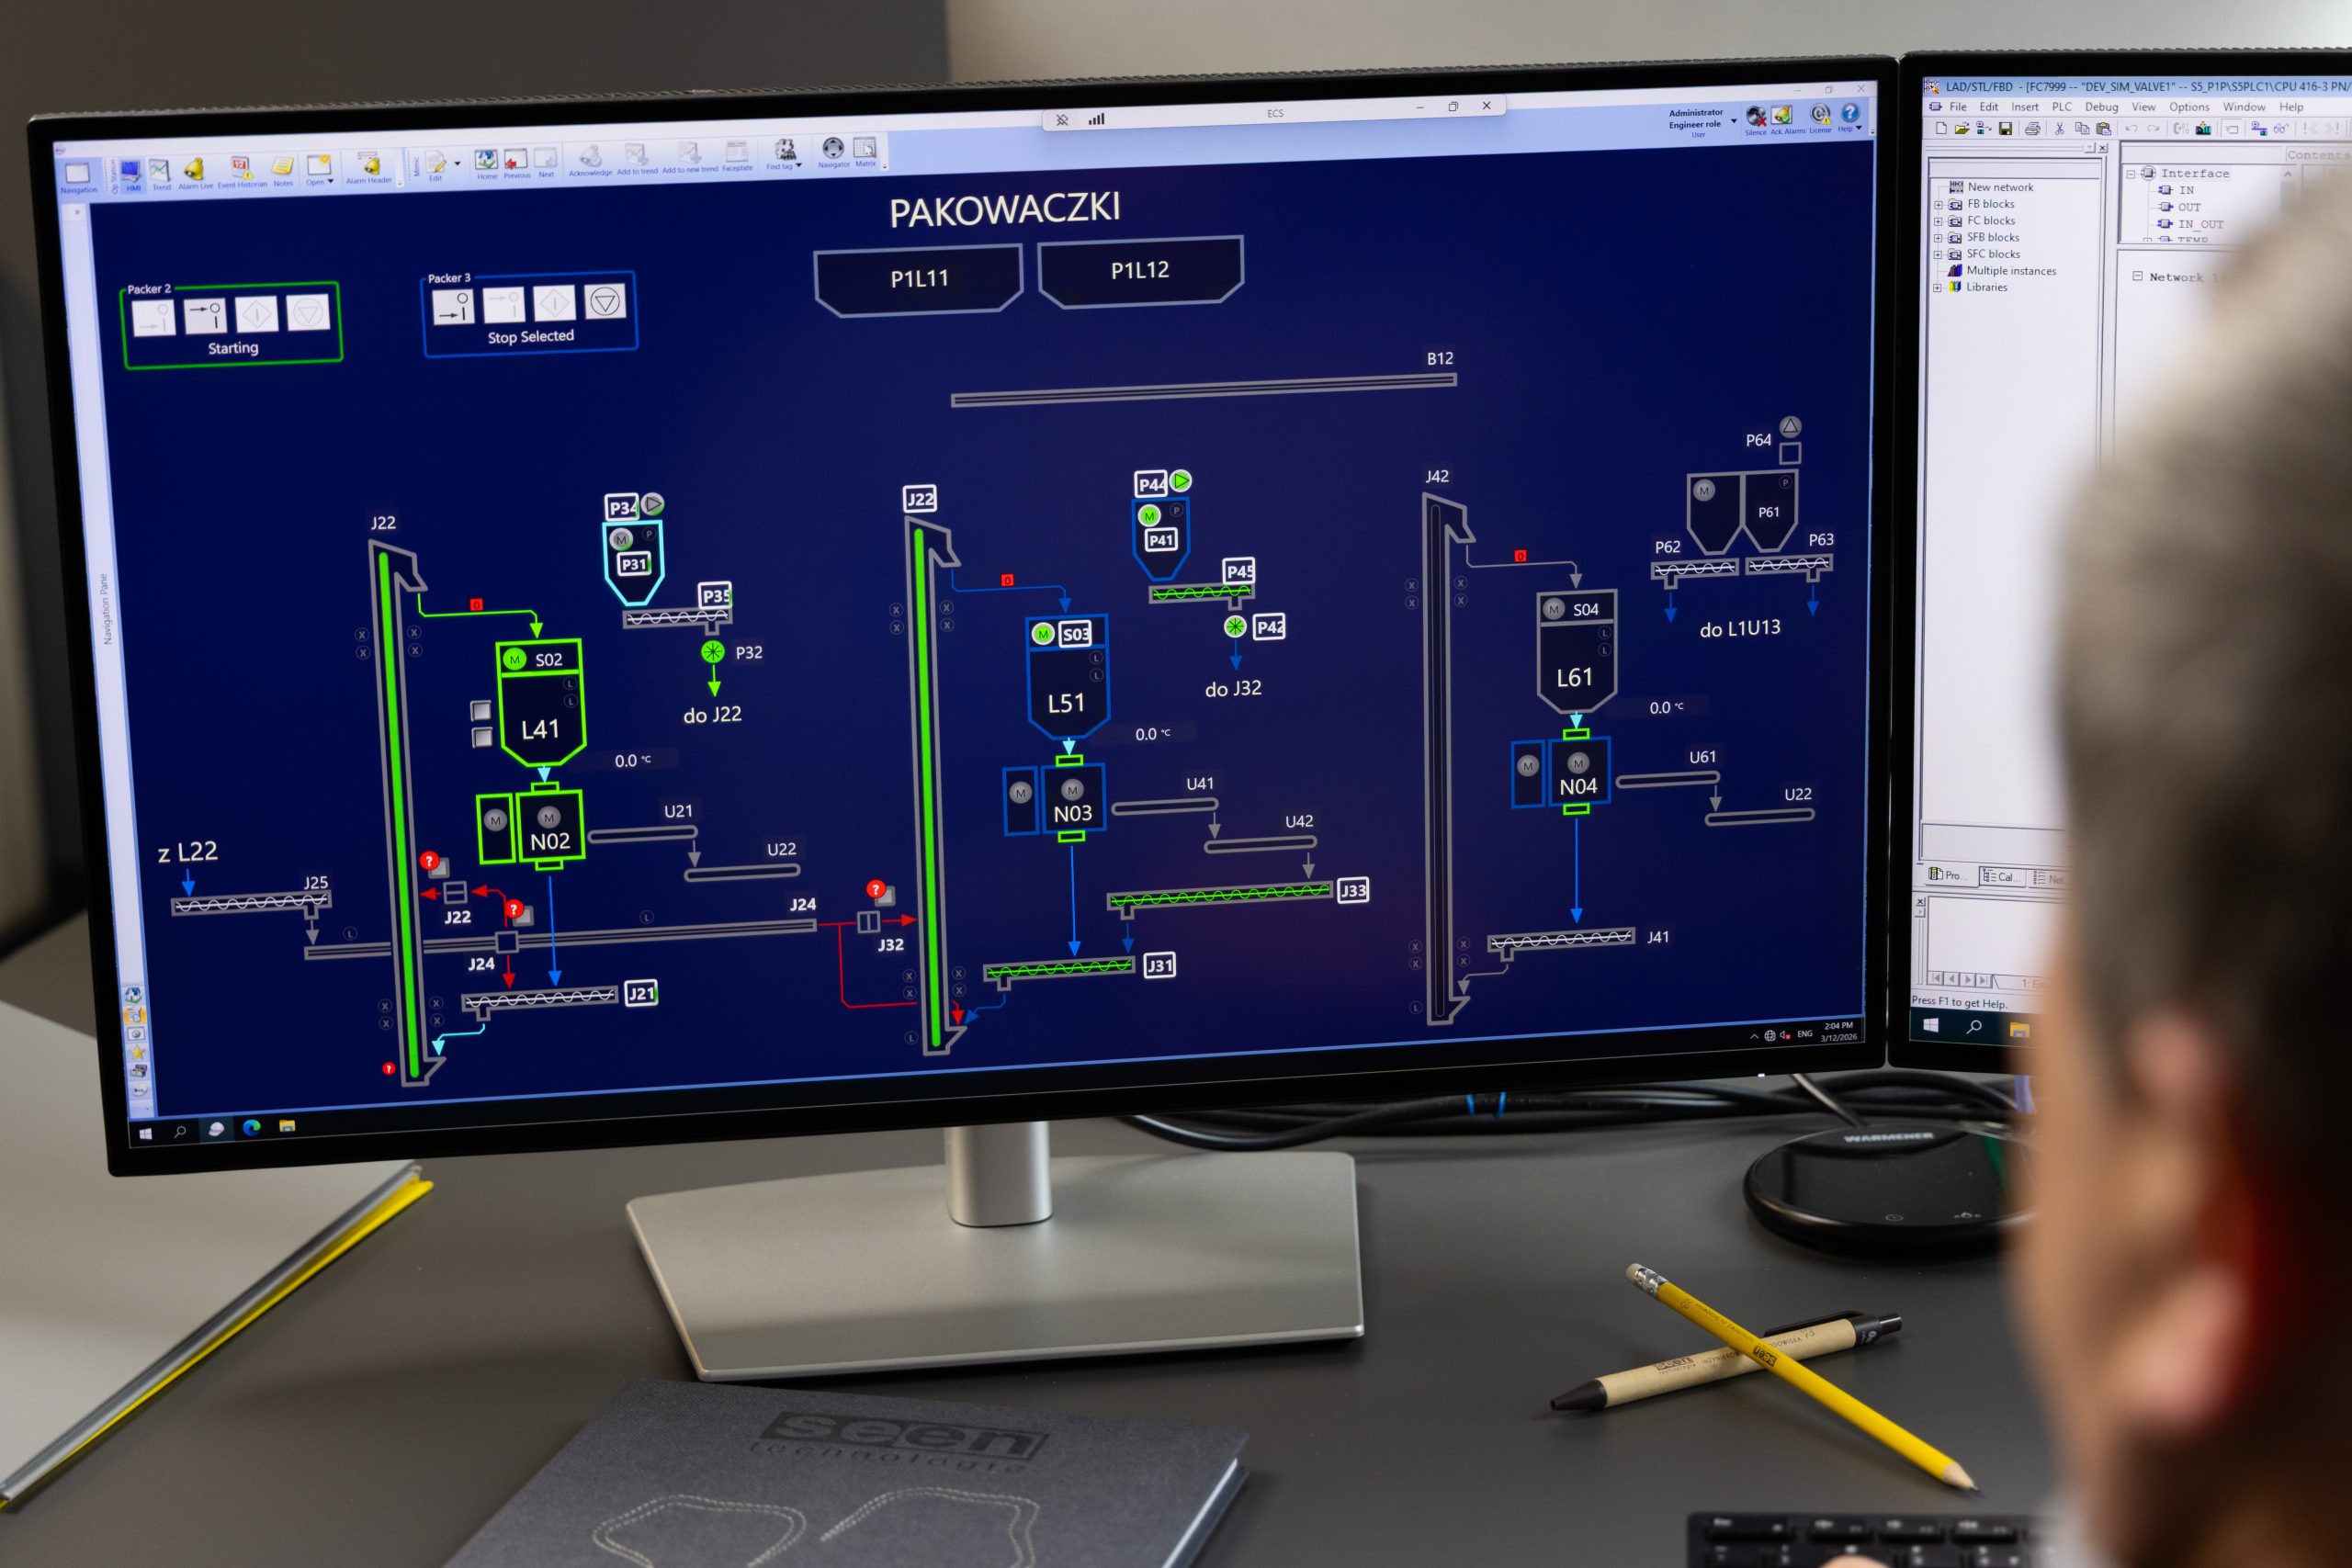Click the Save icon in LAD/STL/FBD toolbar
The height and width of the screenshot is (1568, 2352).
pos(2005,129)
